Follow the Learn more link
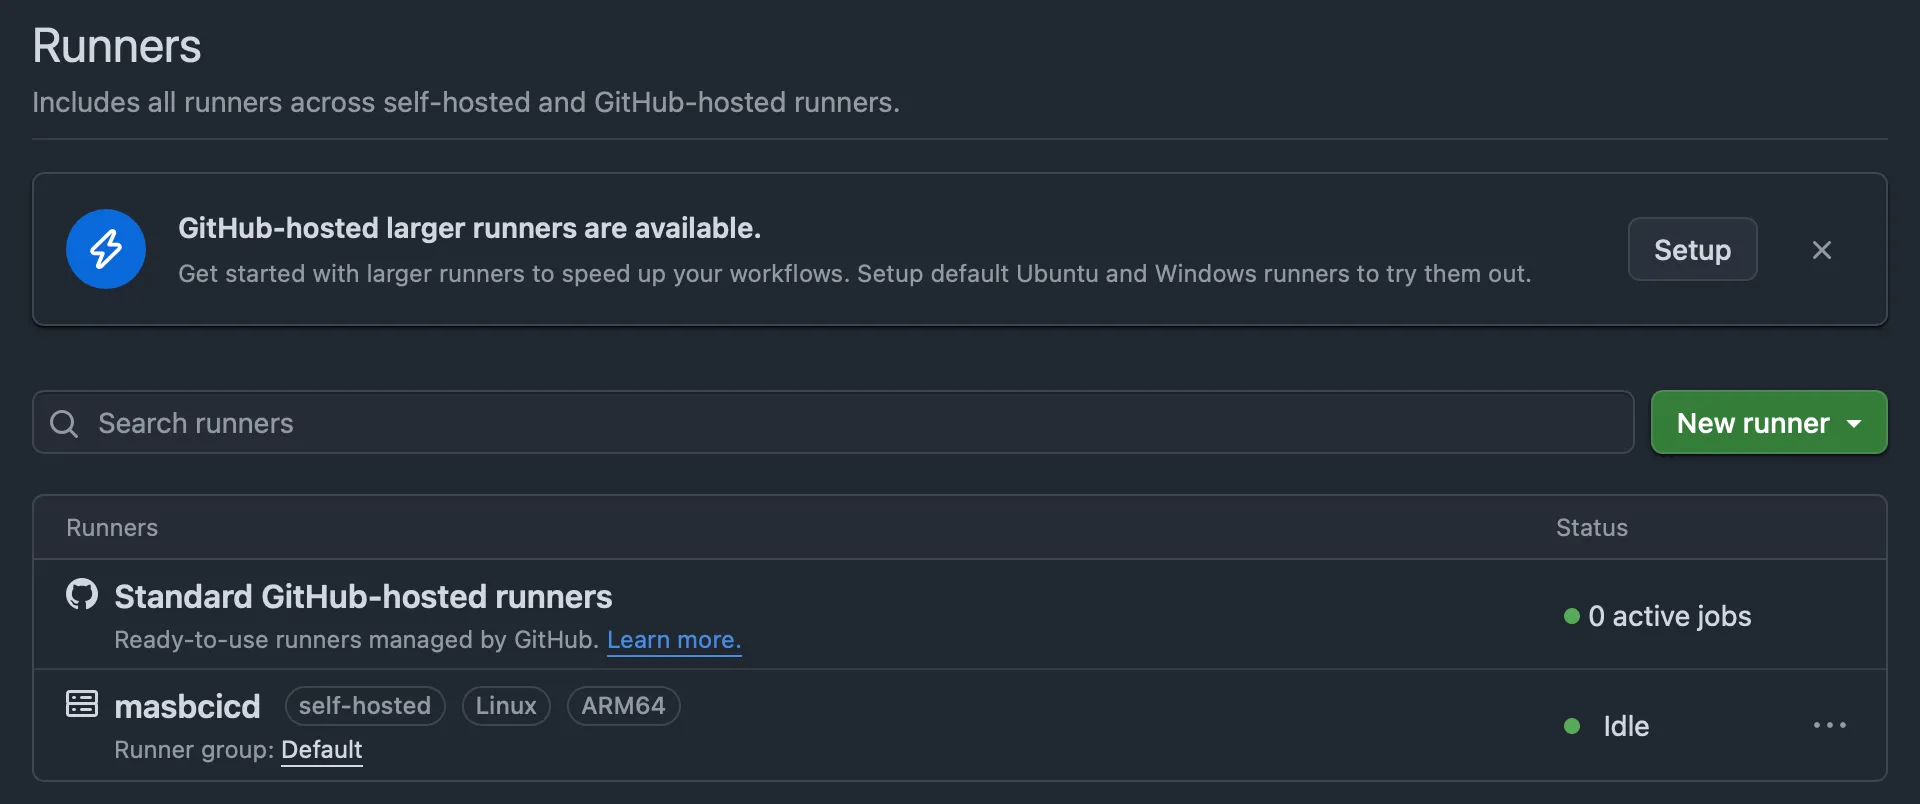The height and width of the screenshot is (804, 1920). pyautogui.click(x=674, y=640)
